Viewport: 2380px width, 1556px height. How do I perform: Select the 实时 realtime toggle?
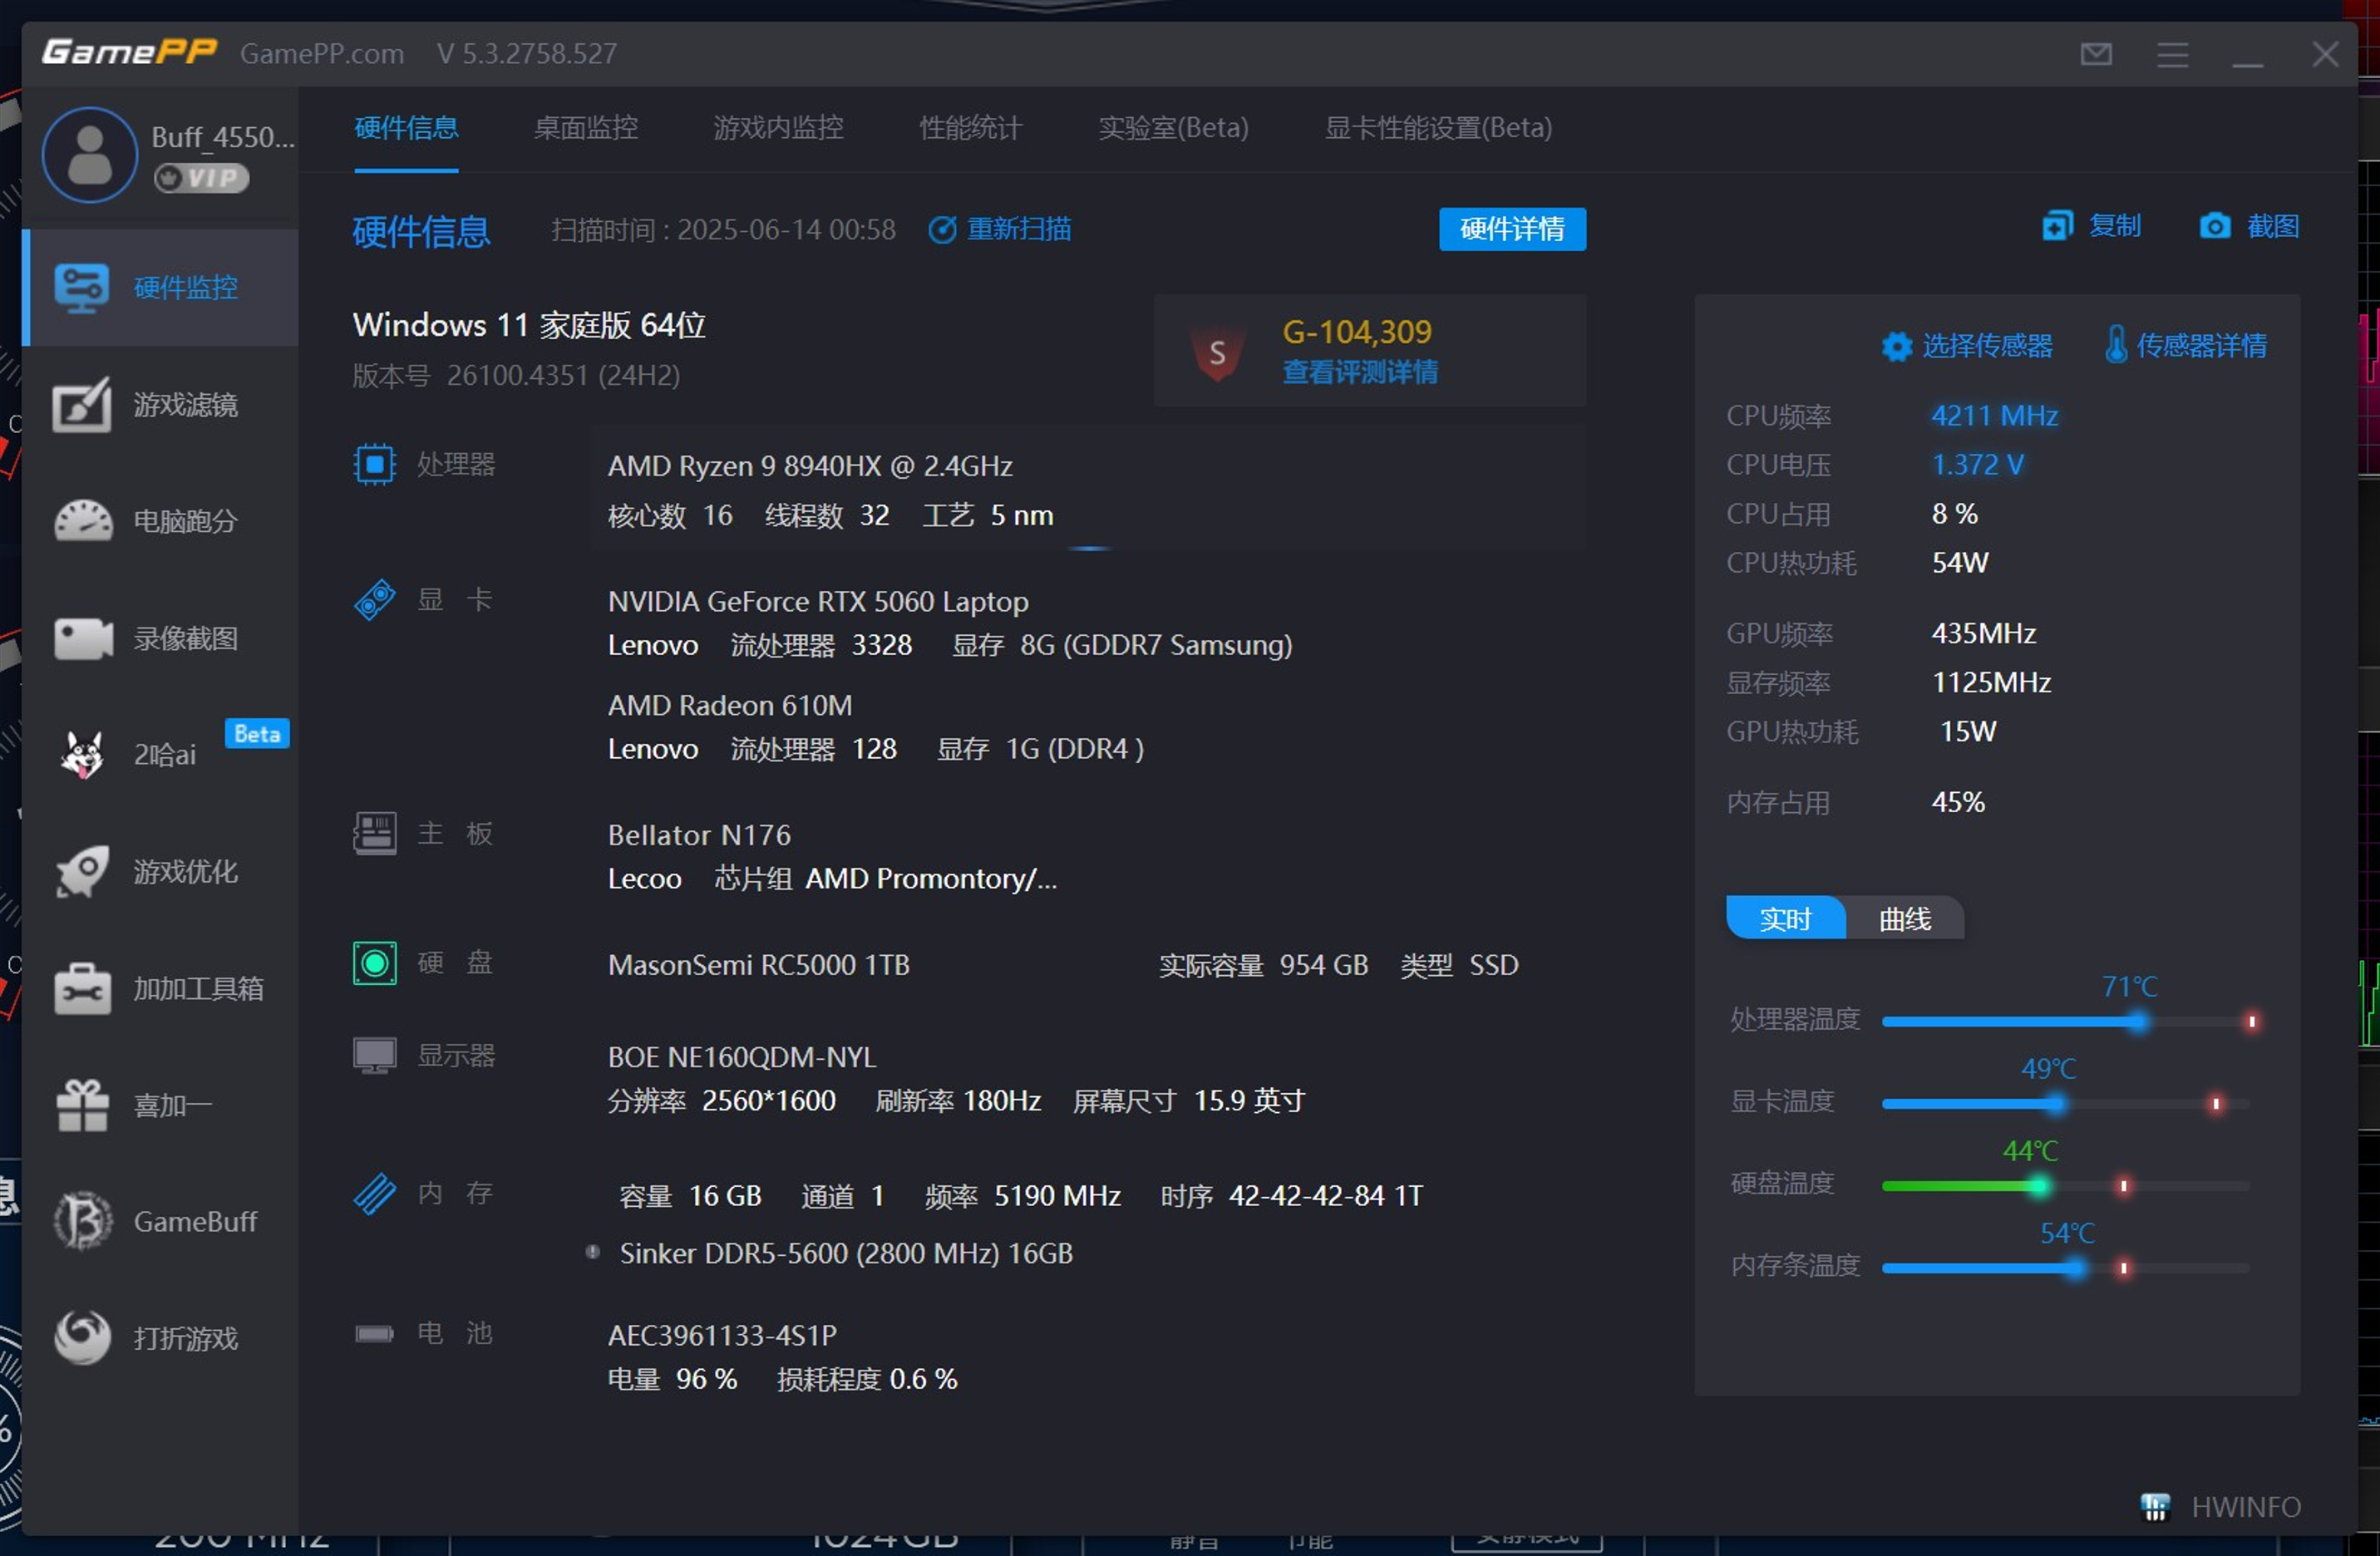(1785, 919)
